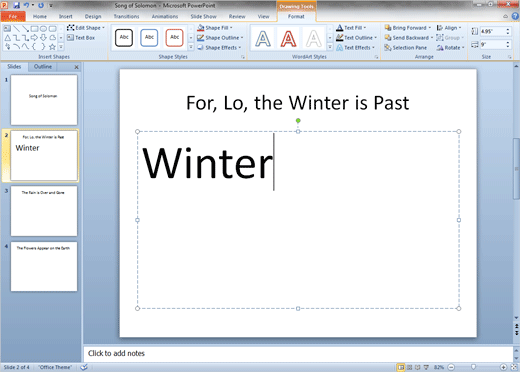
Task: Switch to the Transitions ribbon tab
Action: pos(126,16)
